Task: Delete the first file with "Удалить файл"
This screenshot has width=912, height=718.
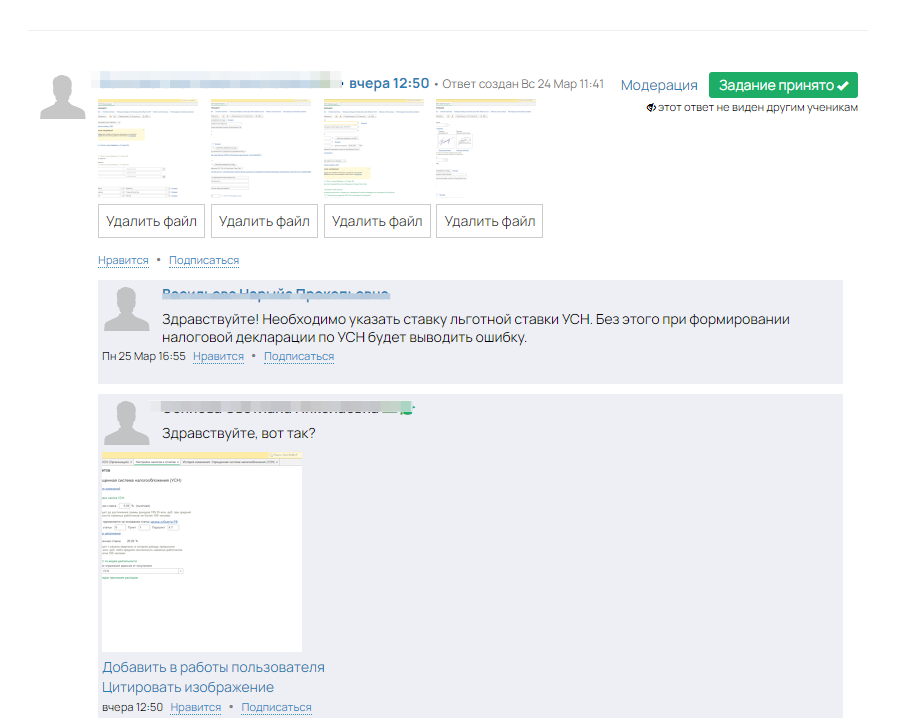Action: (x=151, y=221)
